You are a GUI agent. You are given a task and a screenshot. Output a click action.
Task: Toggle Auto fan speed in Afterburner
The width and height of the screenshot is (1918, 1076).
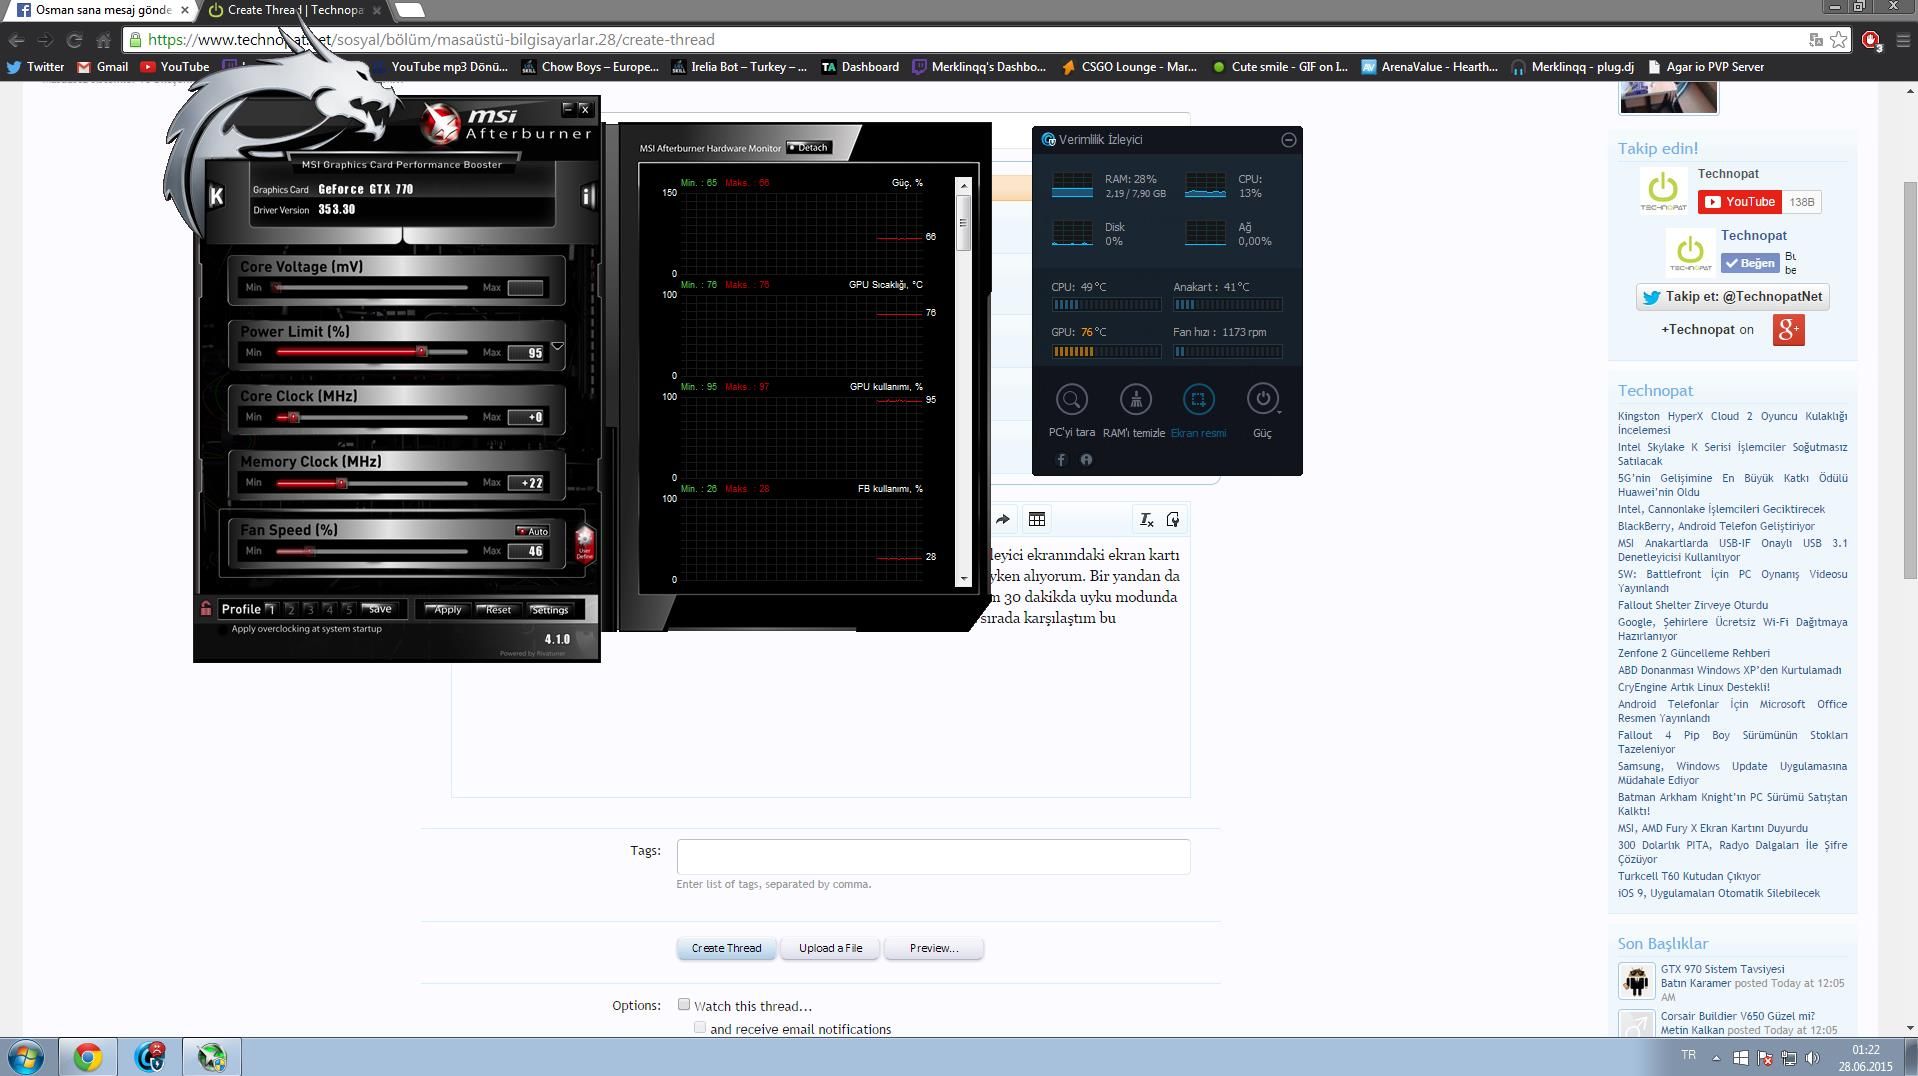[532, 531]
